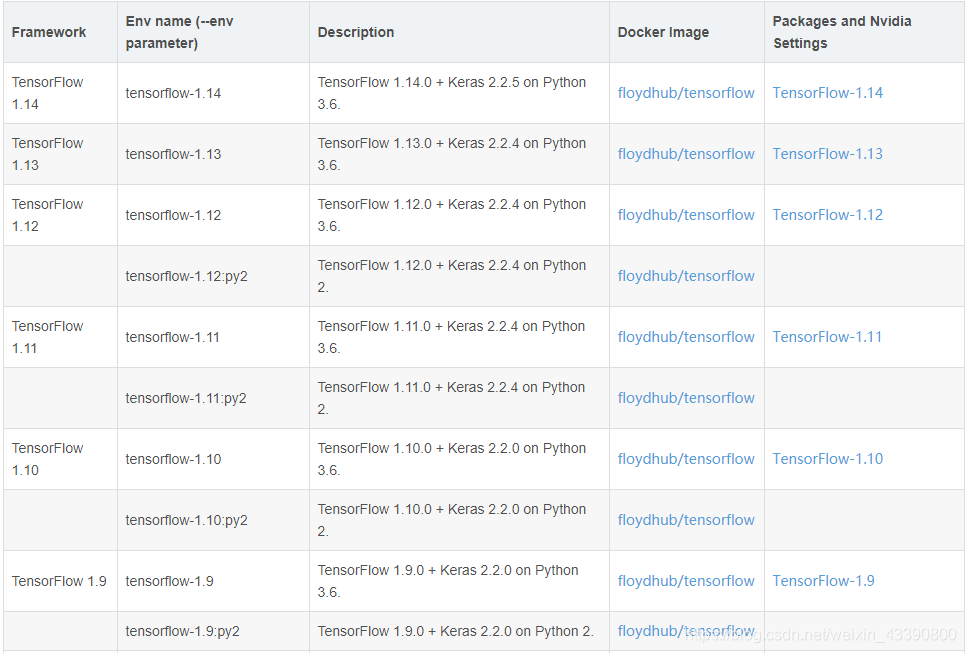This screenshot has width=966, height=653.
Task: Click description 'TensorFlow 1.12.0 + Keras 2.2.4 on Python 2'
Action: [x=452, y=276]
